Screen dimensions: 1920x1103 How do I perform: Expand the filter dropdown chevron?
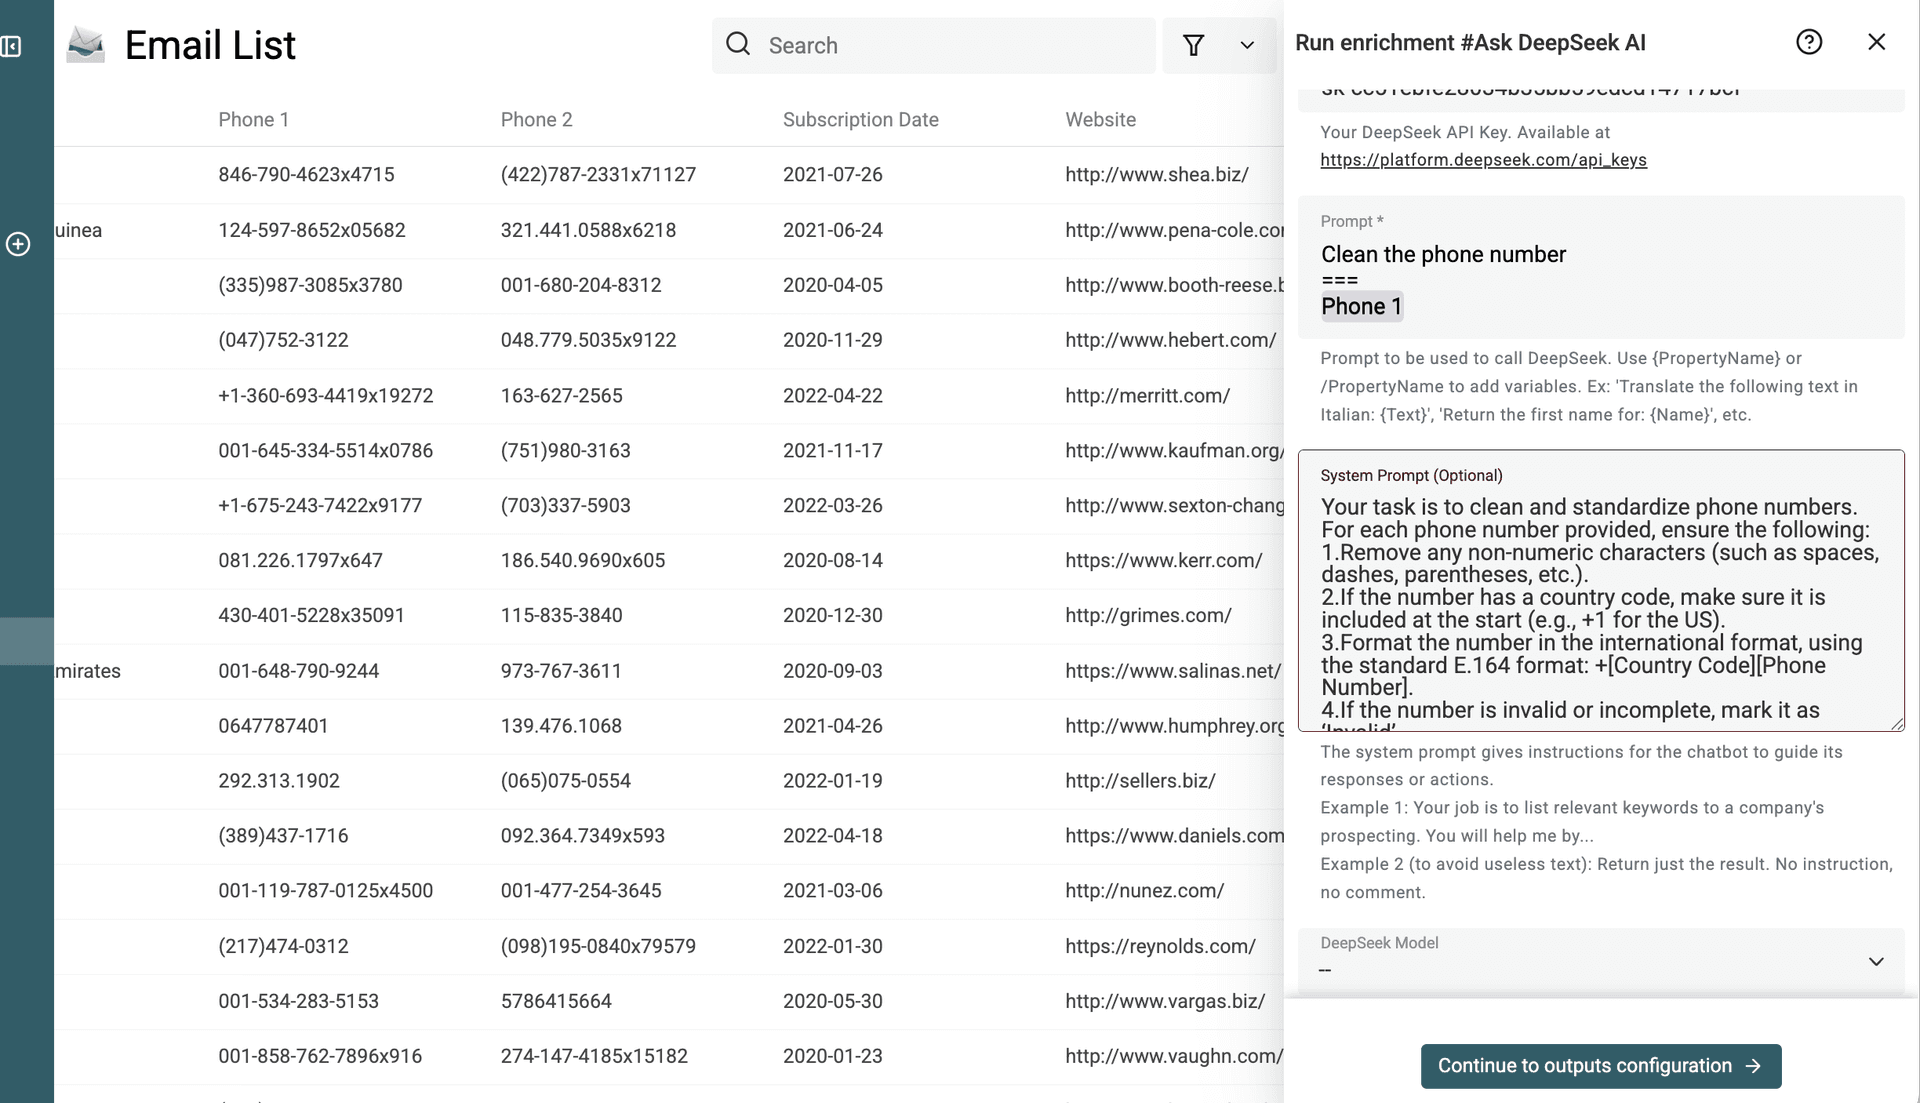click(x=1246, y=45)
